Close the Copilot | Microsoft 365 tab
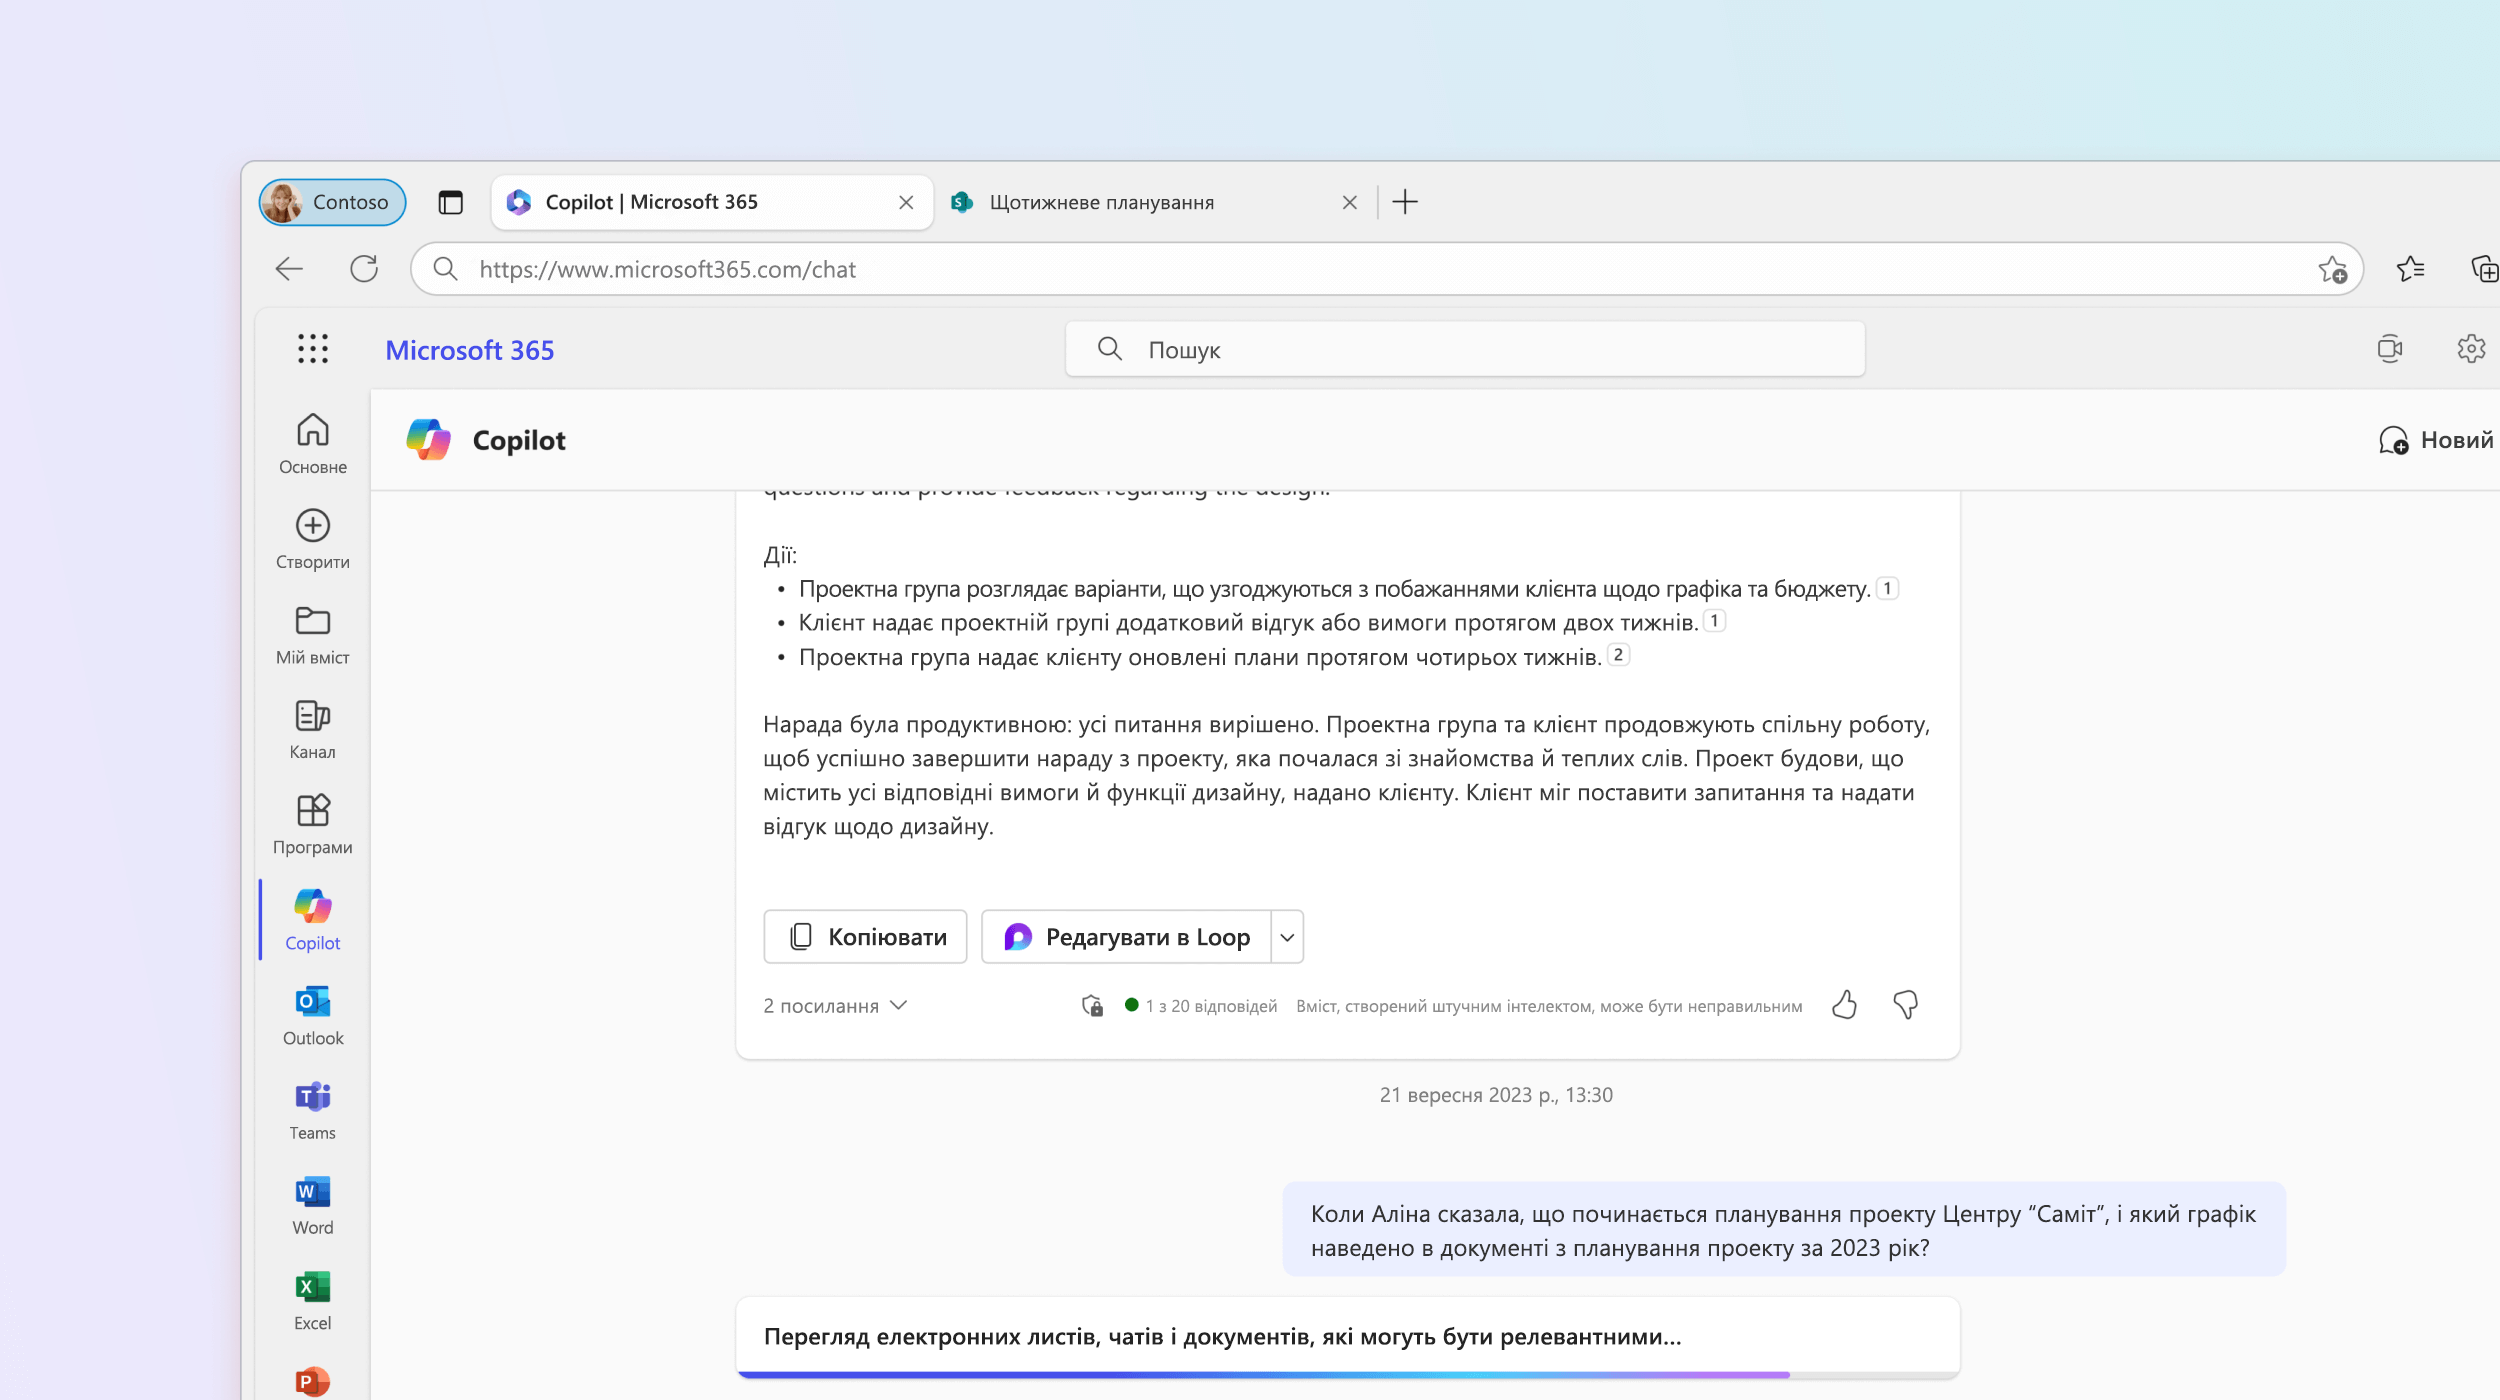Screen dimensions: 2500x1400 (906, 203)
